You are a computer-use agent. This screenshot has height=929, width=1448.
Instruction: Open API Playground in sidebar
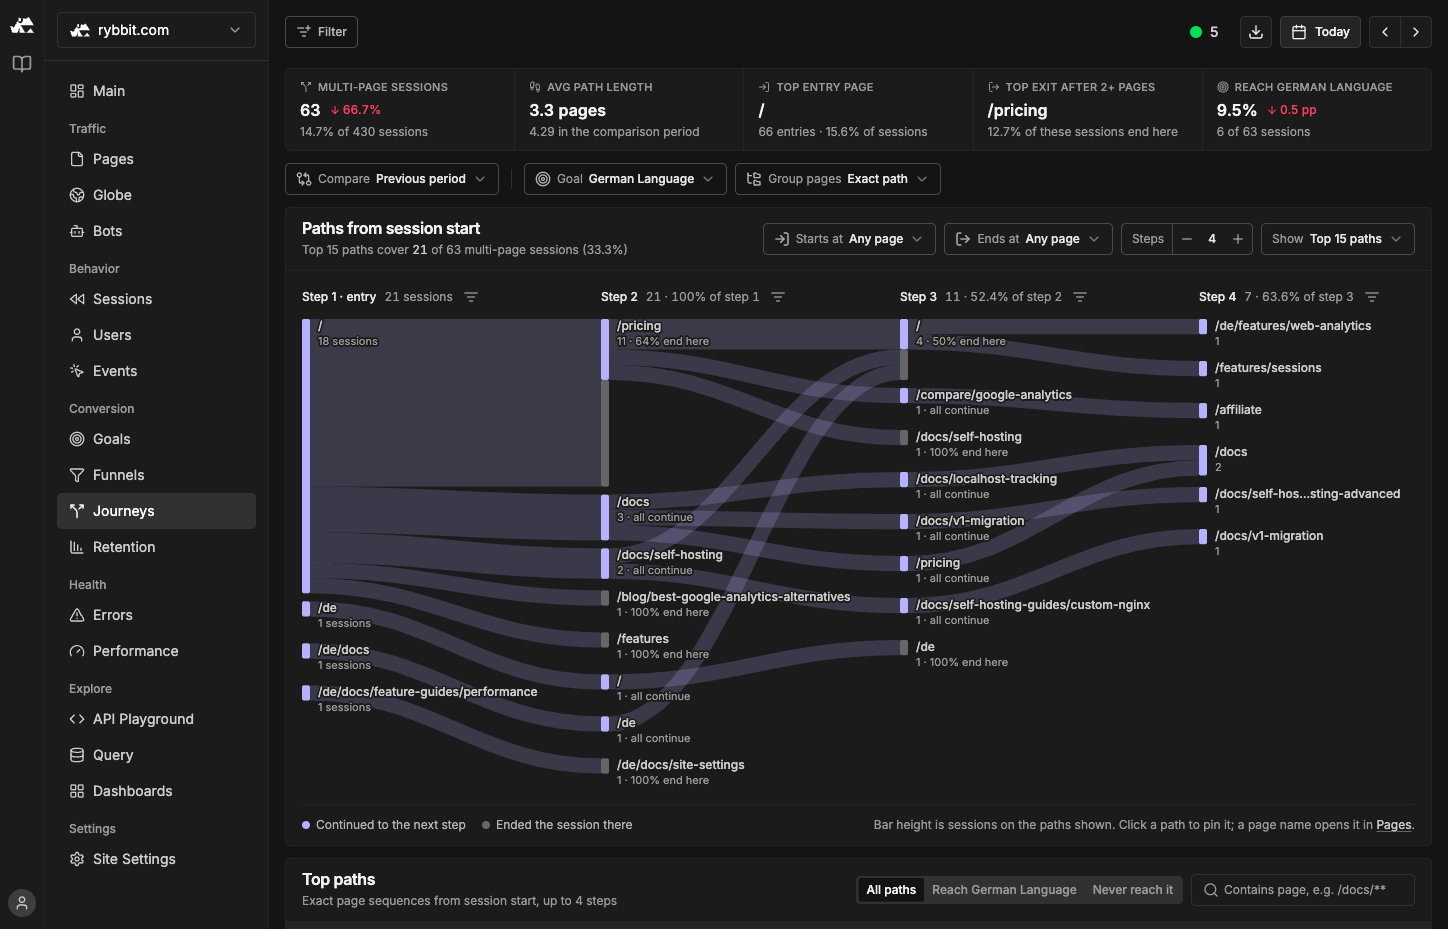coord(156,719)
